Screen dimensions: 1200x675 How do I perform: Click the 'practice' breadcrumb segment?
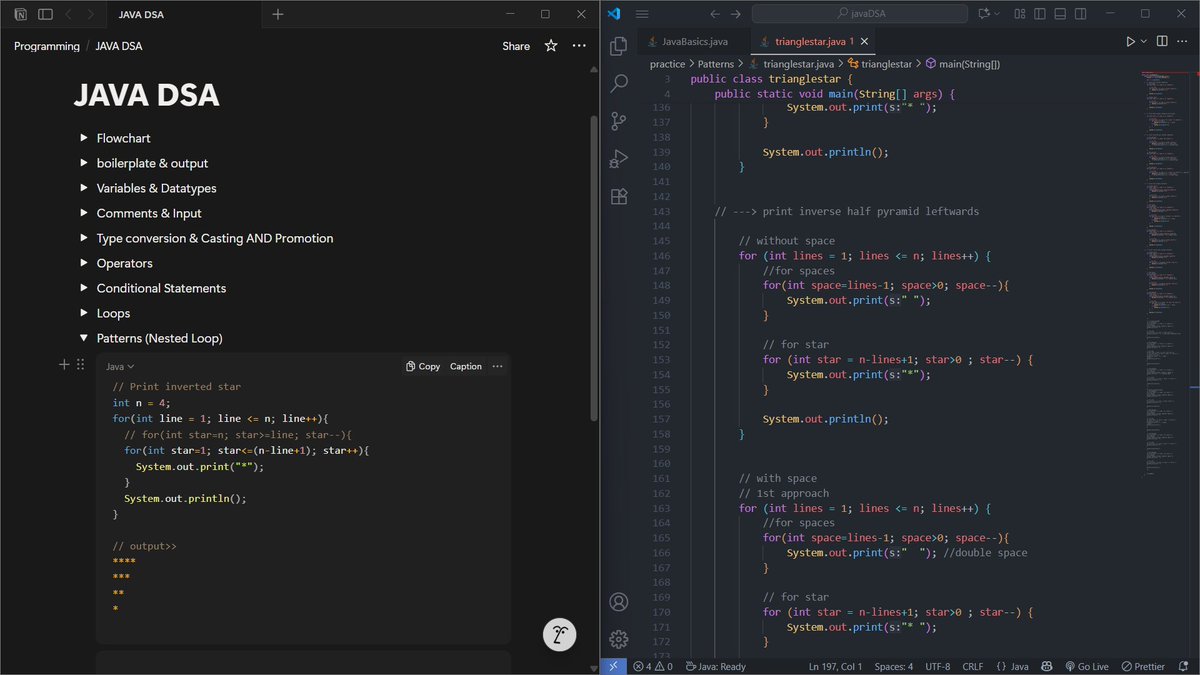667,64
